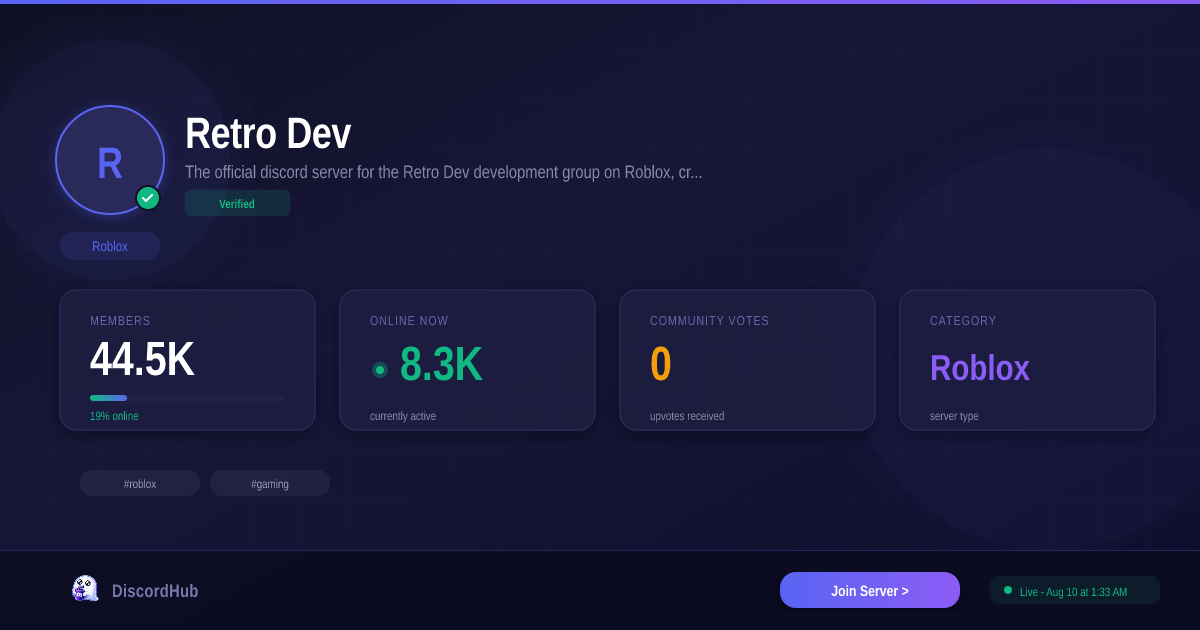Click the community votes value 0
The height and width of the screenshot is (630, 1200).
[661, 364]
